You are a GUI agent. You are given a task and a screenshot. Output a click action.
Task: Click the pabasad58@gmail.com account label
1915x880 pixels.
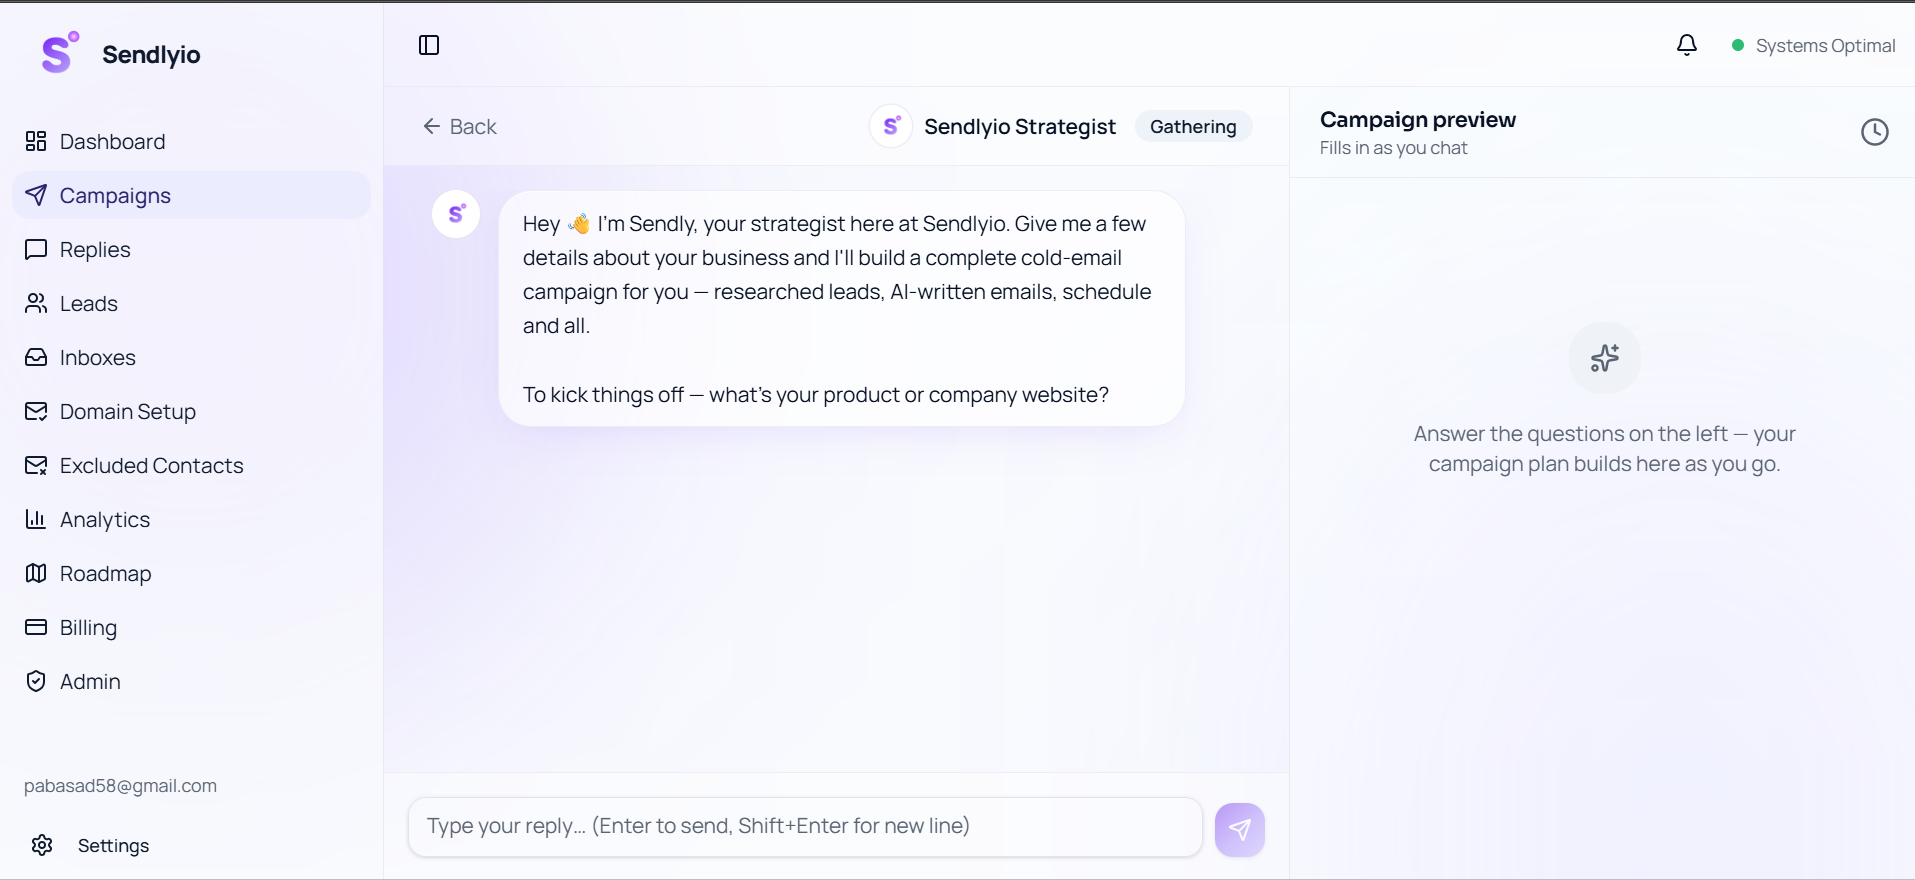click(120, 786)
